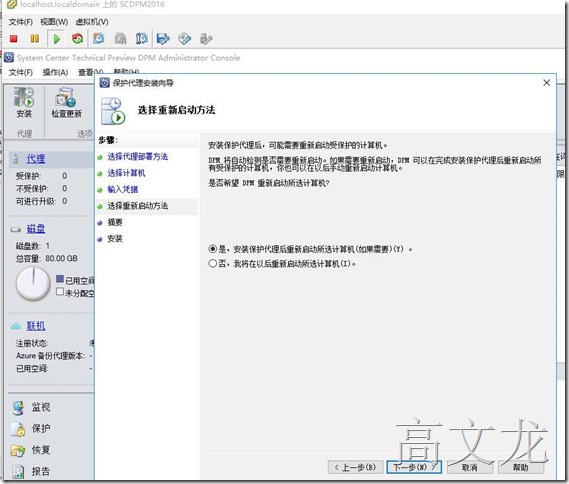This screenshot has height=484, width=569.
Task: Click the disk icon beside 磁盘
Action: click(x=16, y=229)
